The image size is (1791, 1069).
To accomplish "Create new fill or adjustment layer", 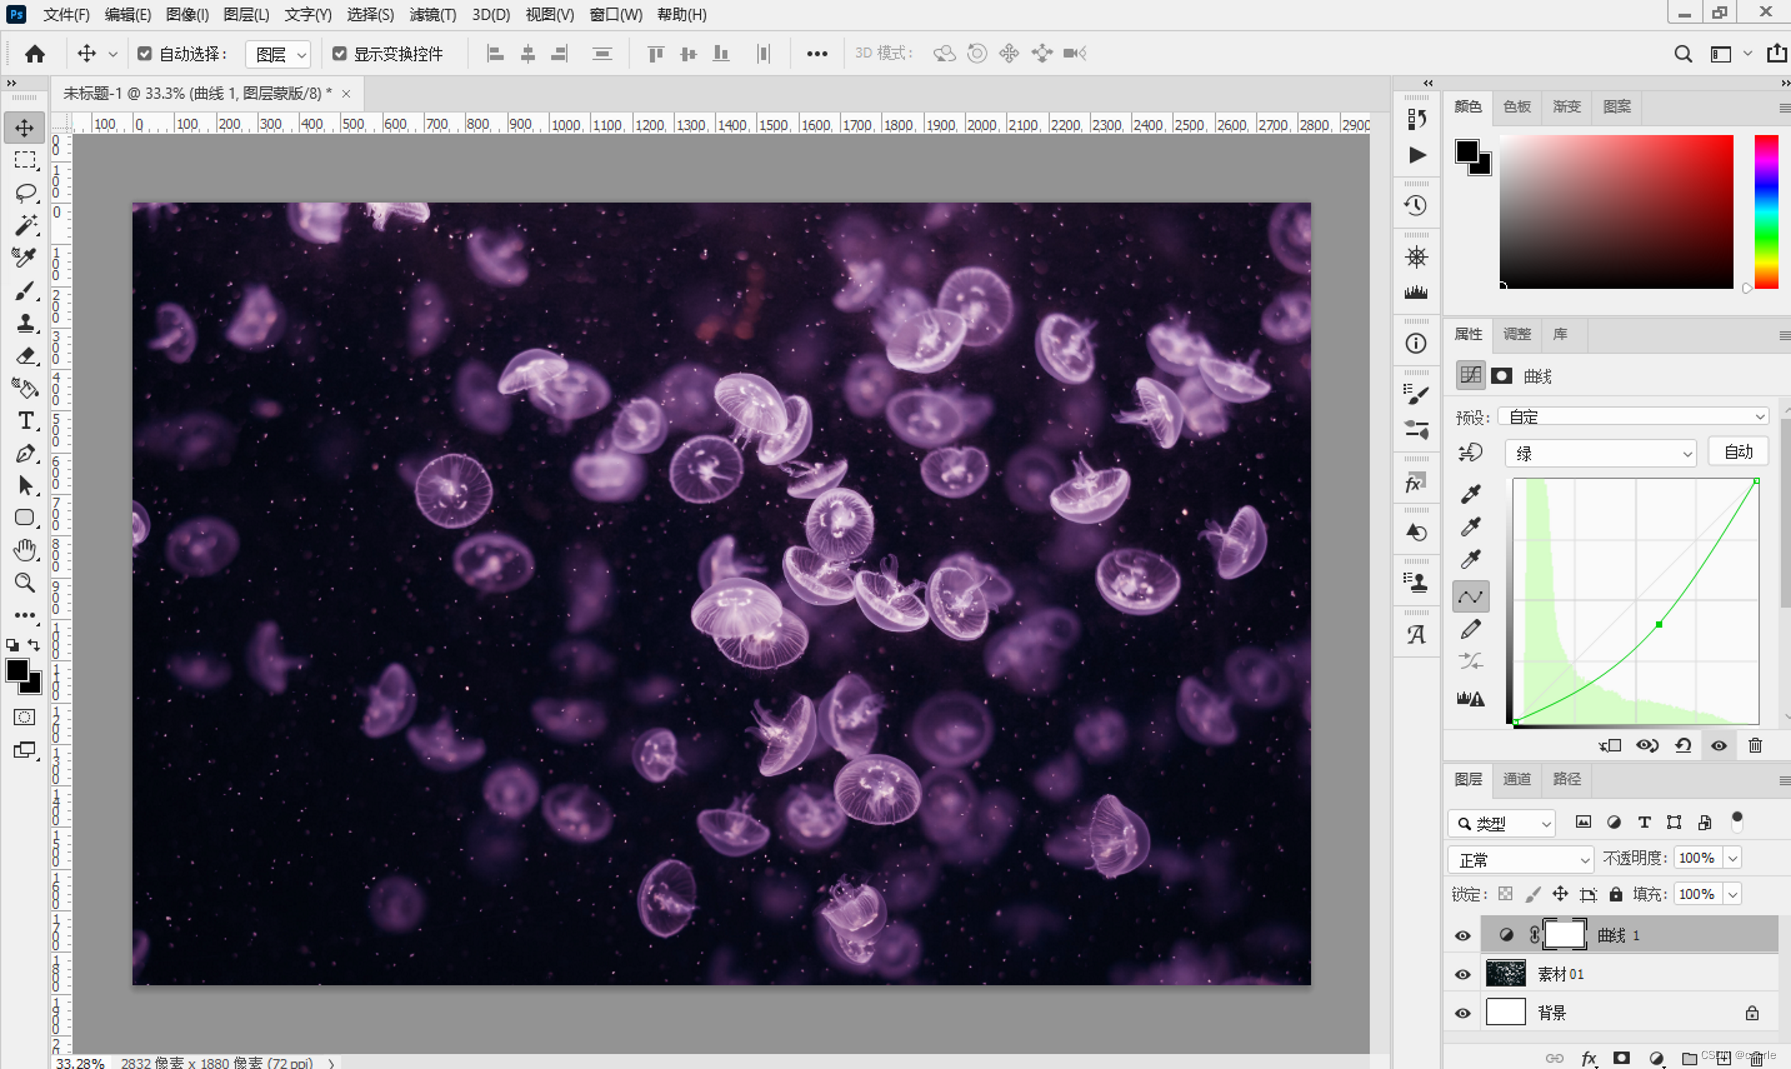I will tap(1656, 1058).
